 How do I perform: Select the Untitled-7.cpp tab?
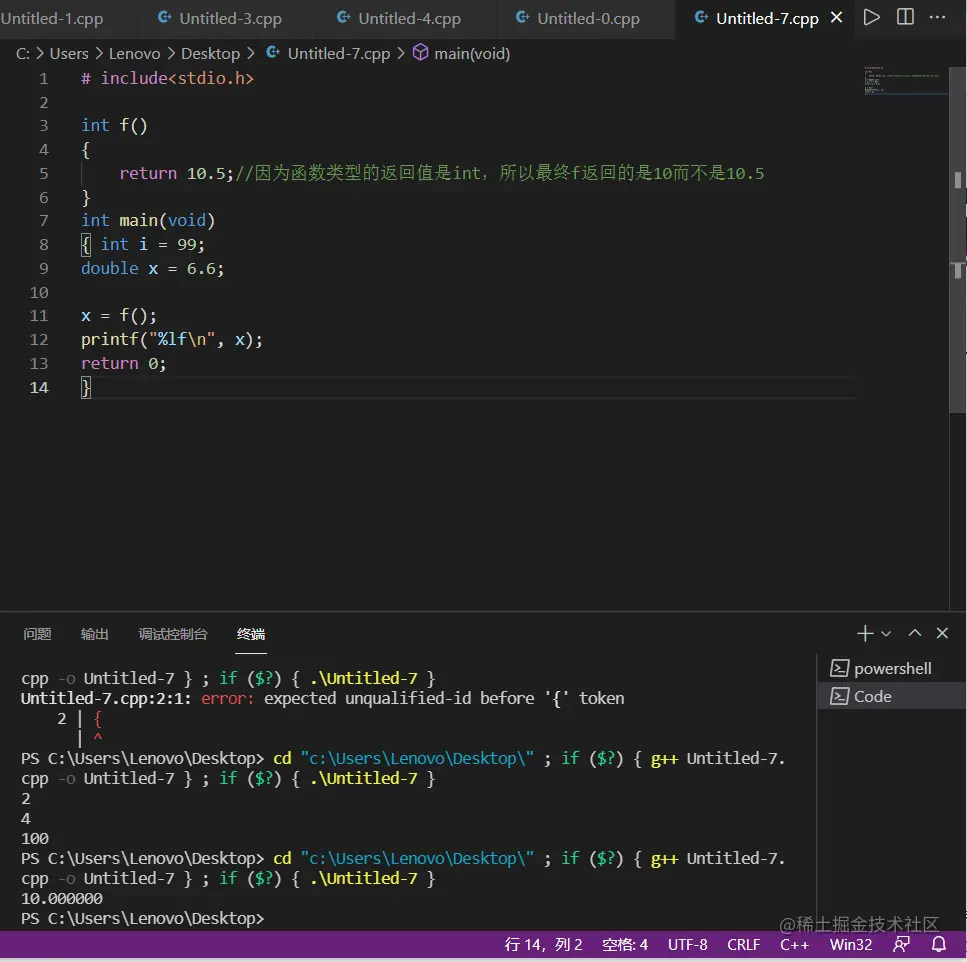[x=767, y=18]
